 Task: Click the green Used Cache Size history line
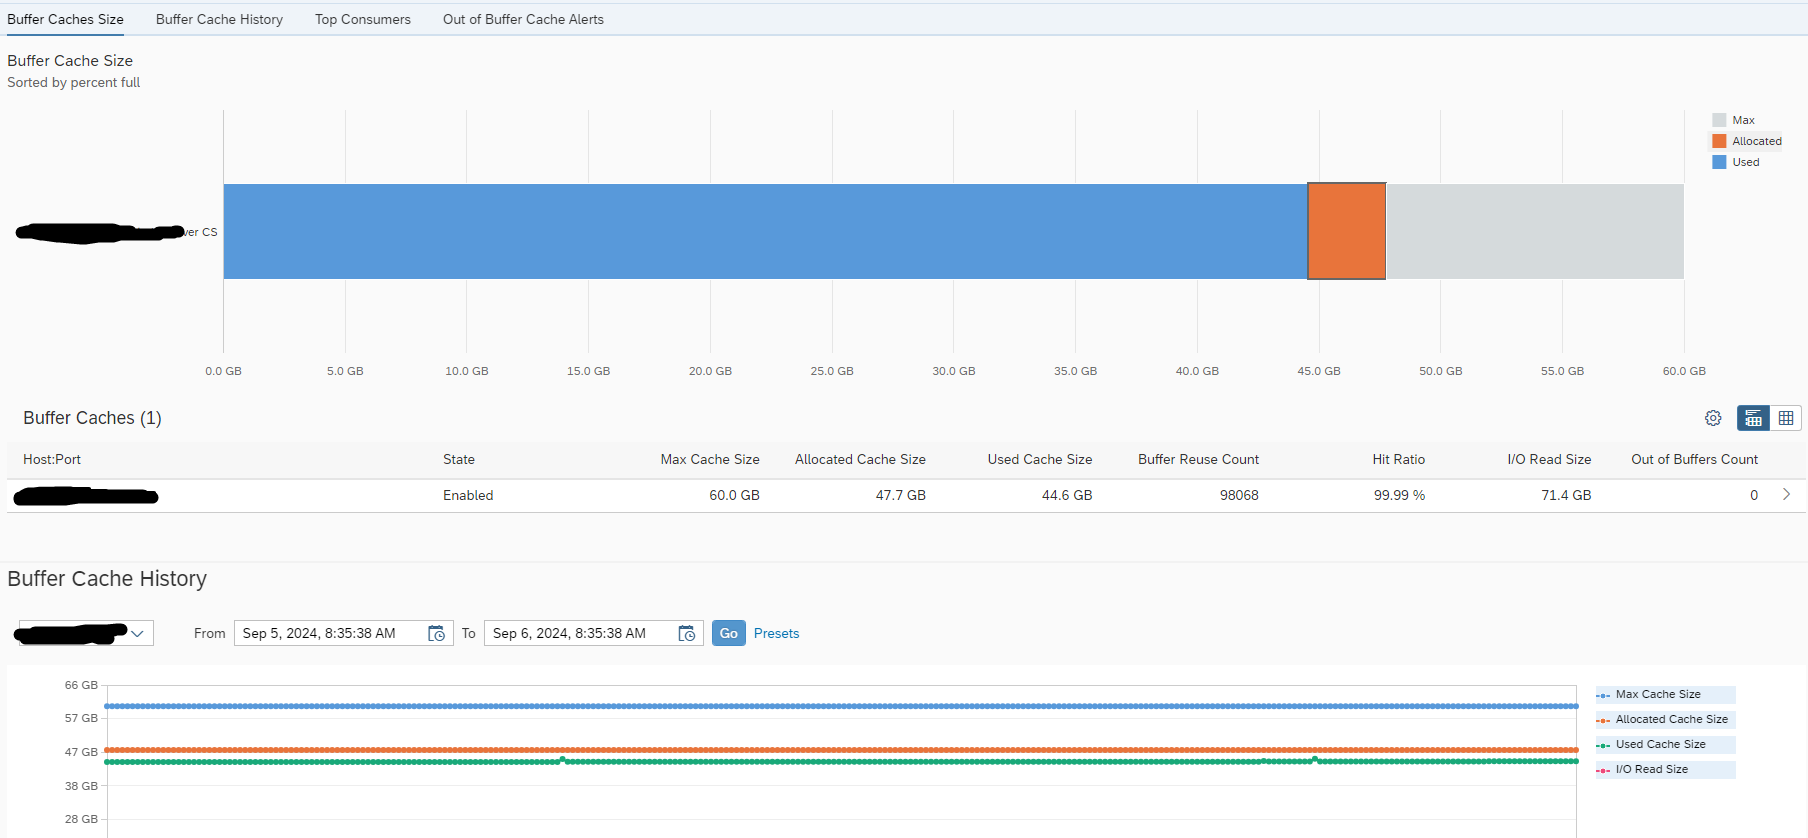[x=841, y=762]
